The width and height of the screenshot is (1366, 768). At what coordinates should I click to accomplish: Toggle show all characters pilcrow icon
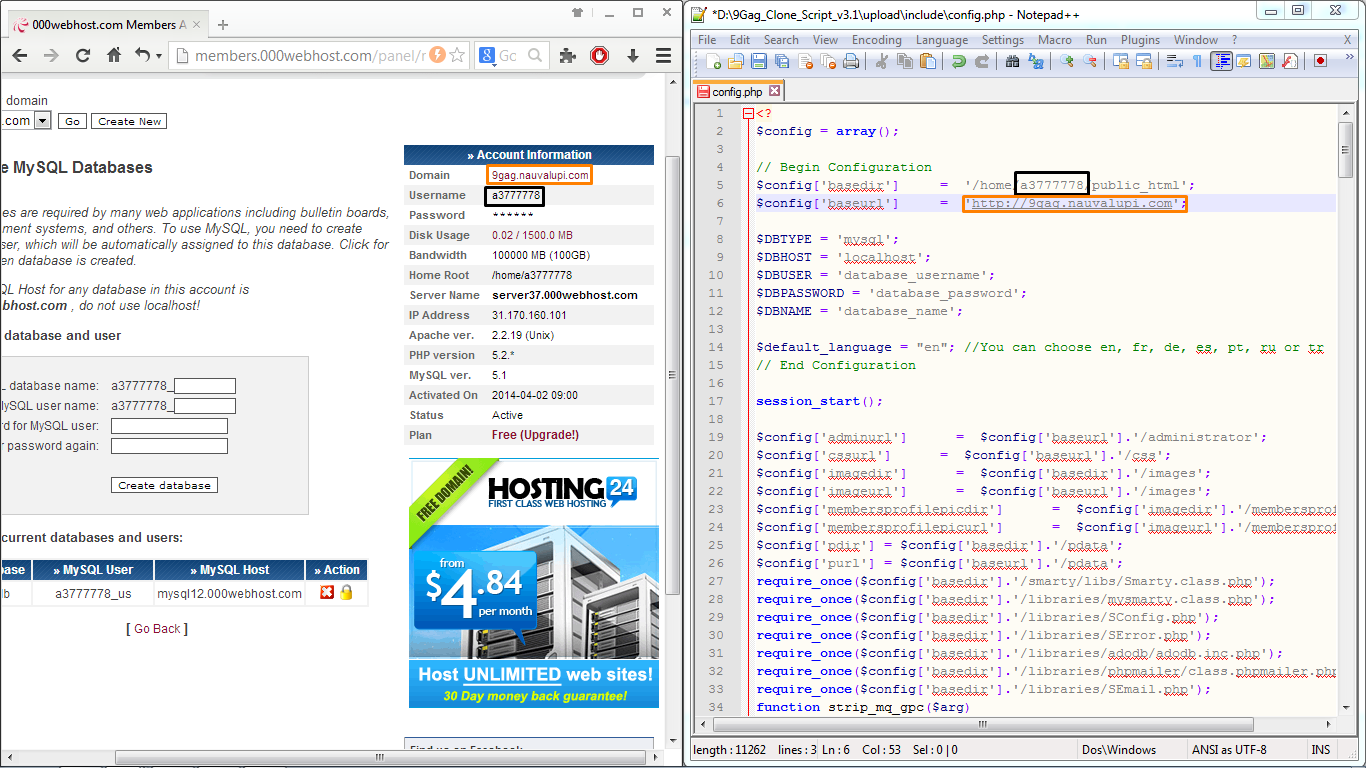(1198, 61)
